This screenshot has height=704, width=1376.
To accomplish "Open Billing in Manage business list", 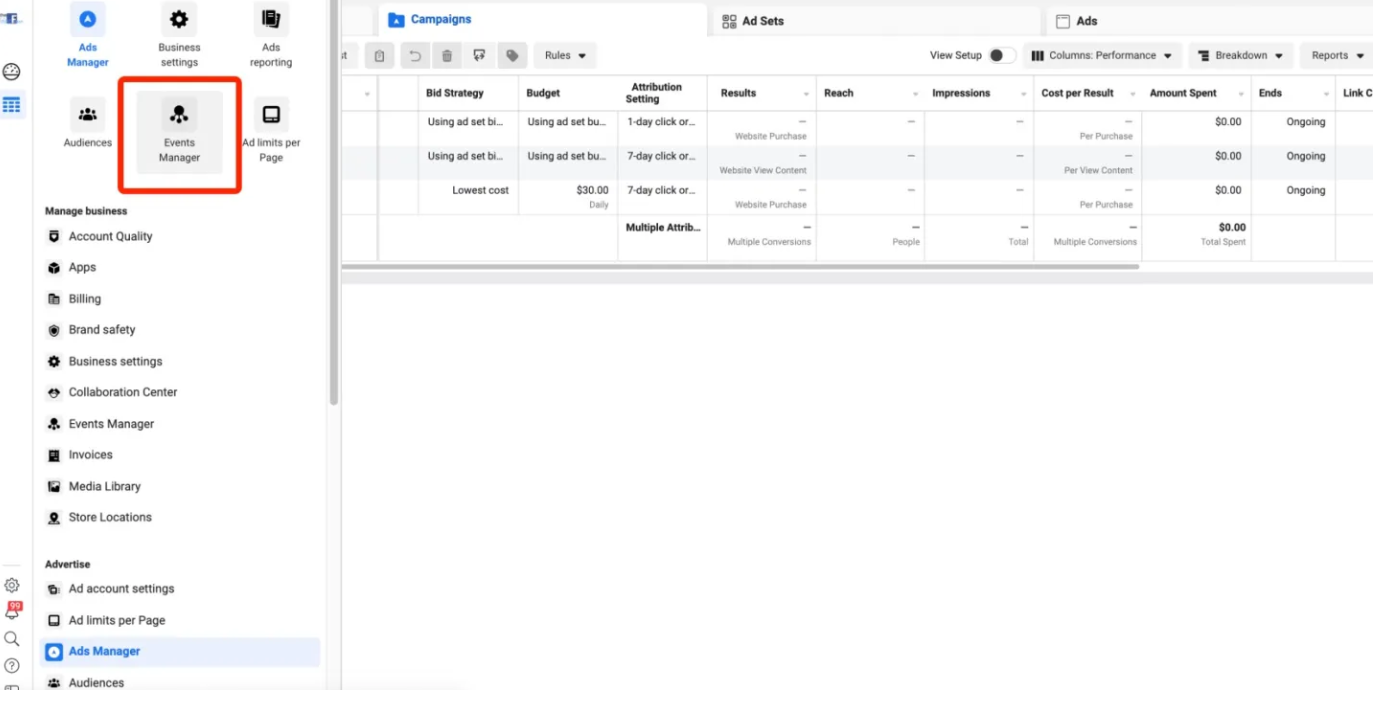I will [85, 299].
